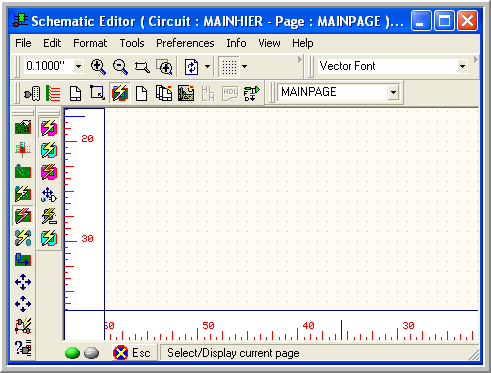Click the lightning over teal pads icon
Screen dimensions: 491x373
click(23, 238)
